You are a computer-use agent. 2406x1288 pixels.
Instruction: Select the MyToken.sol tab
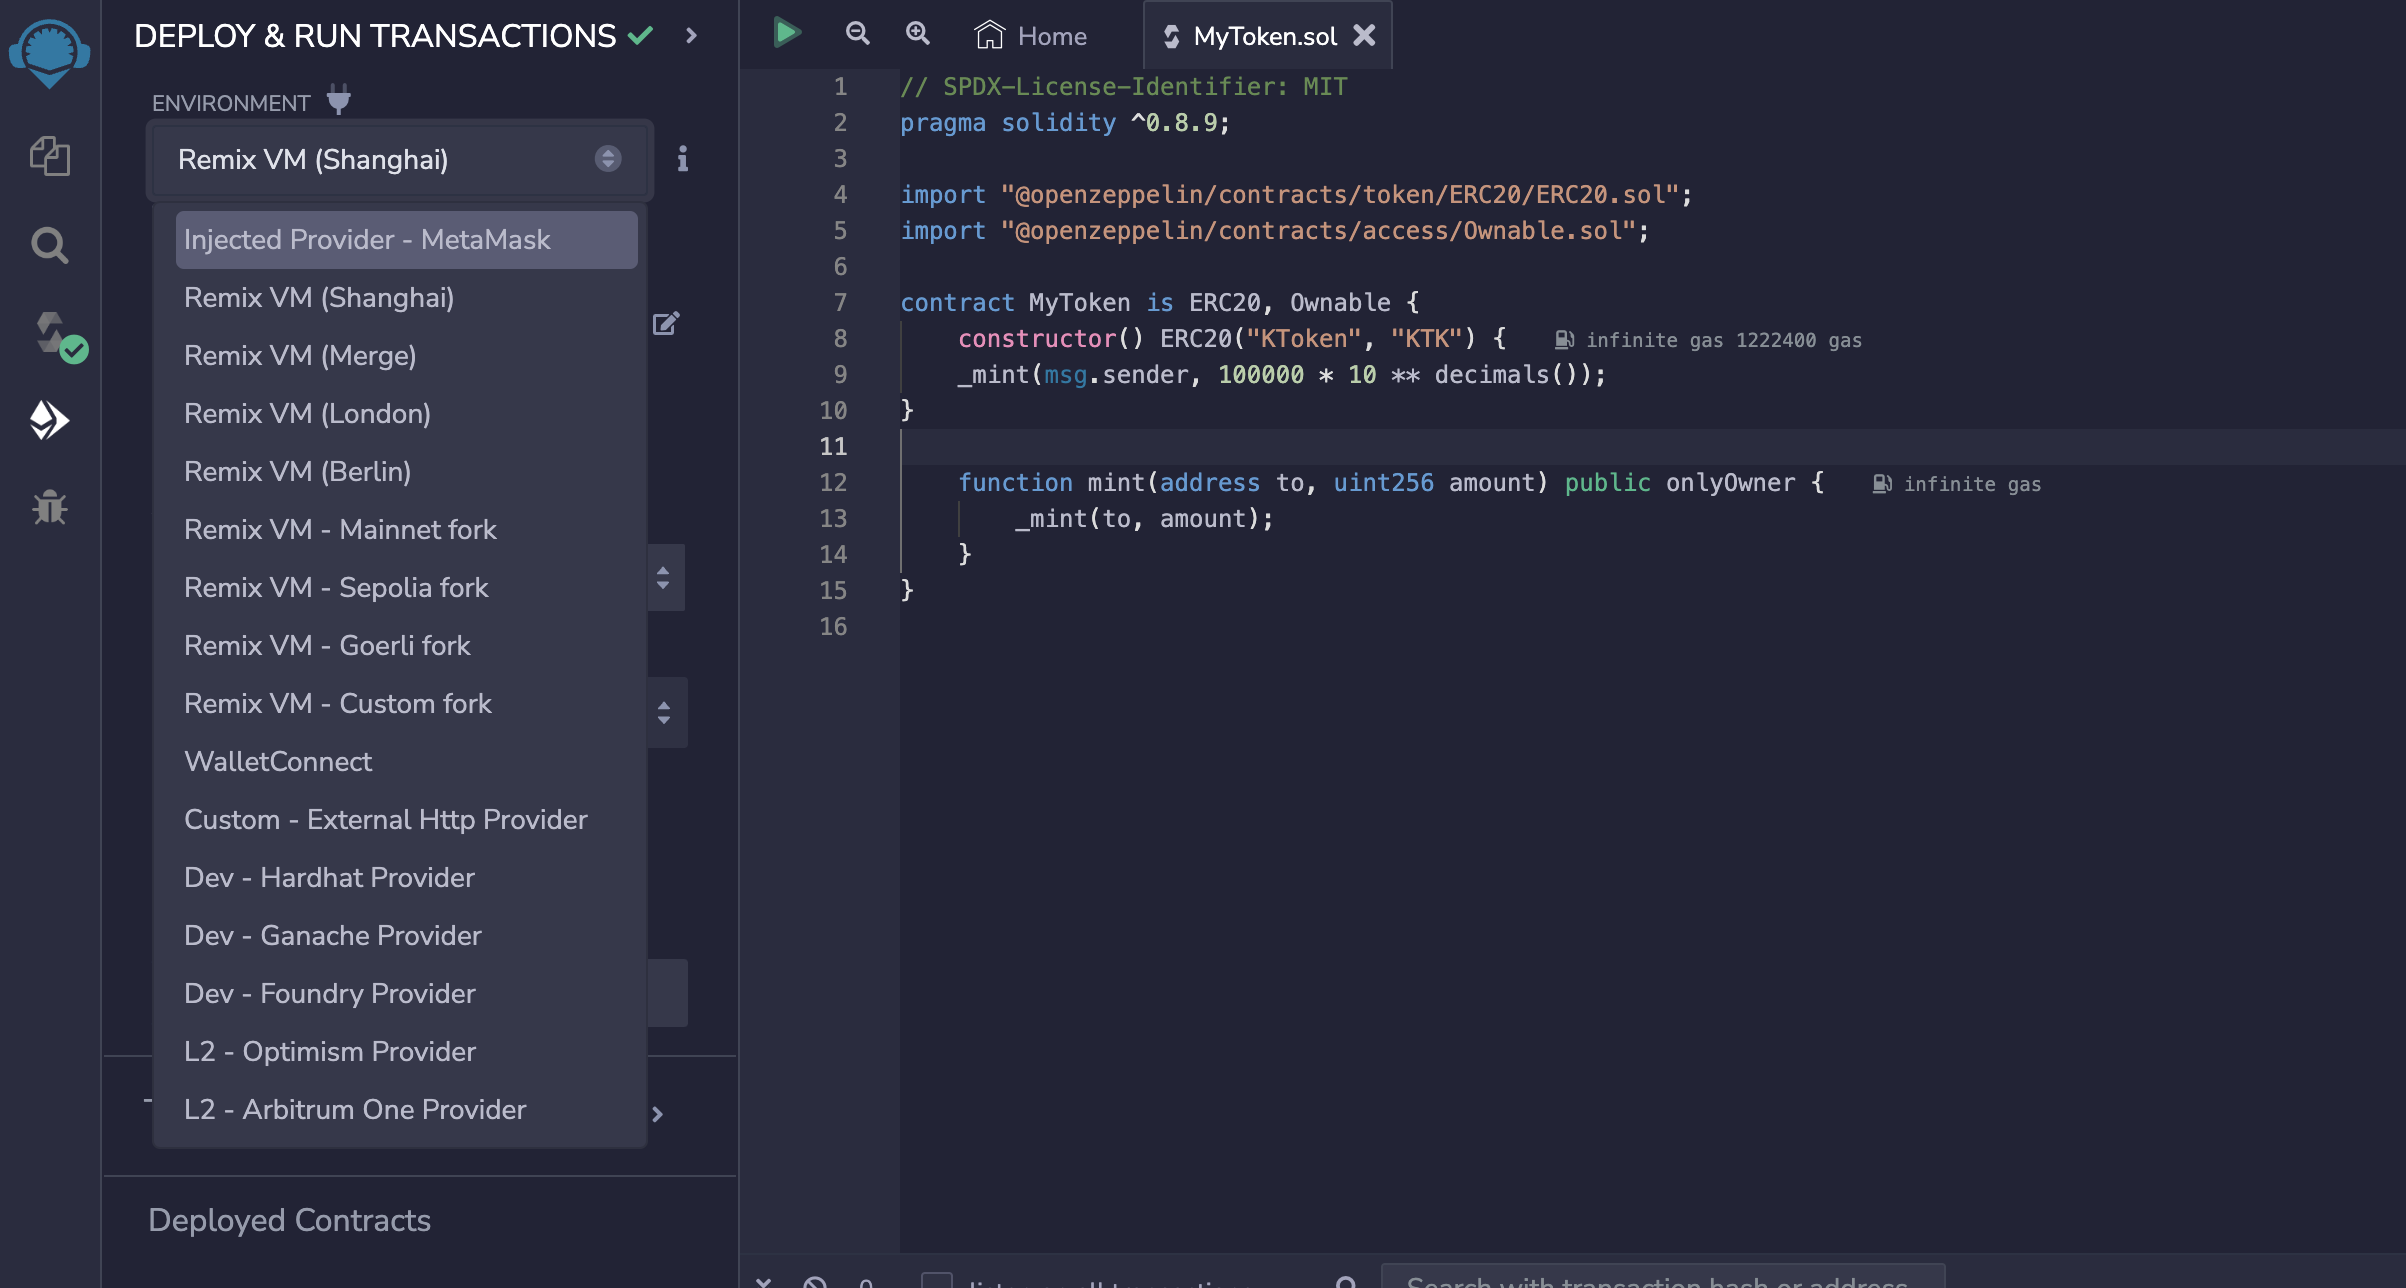click(x=1257, y=35)
